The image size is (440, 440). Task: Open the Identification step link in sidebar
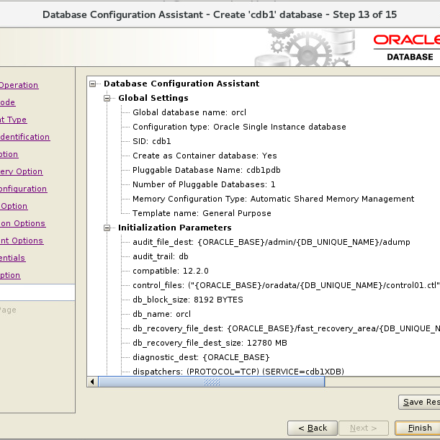[x=25, y=137]
